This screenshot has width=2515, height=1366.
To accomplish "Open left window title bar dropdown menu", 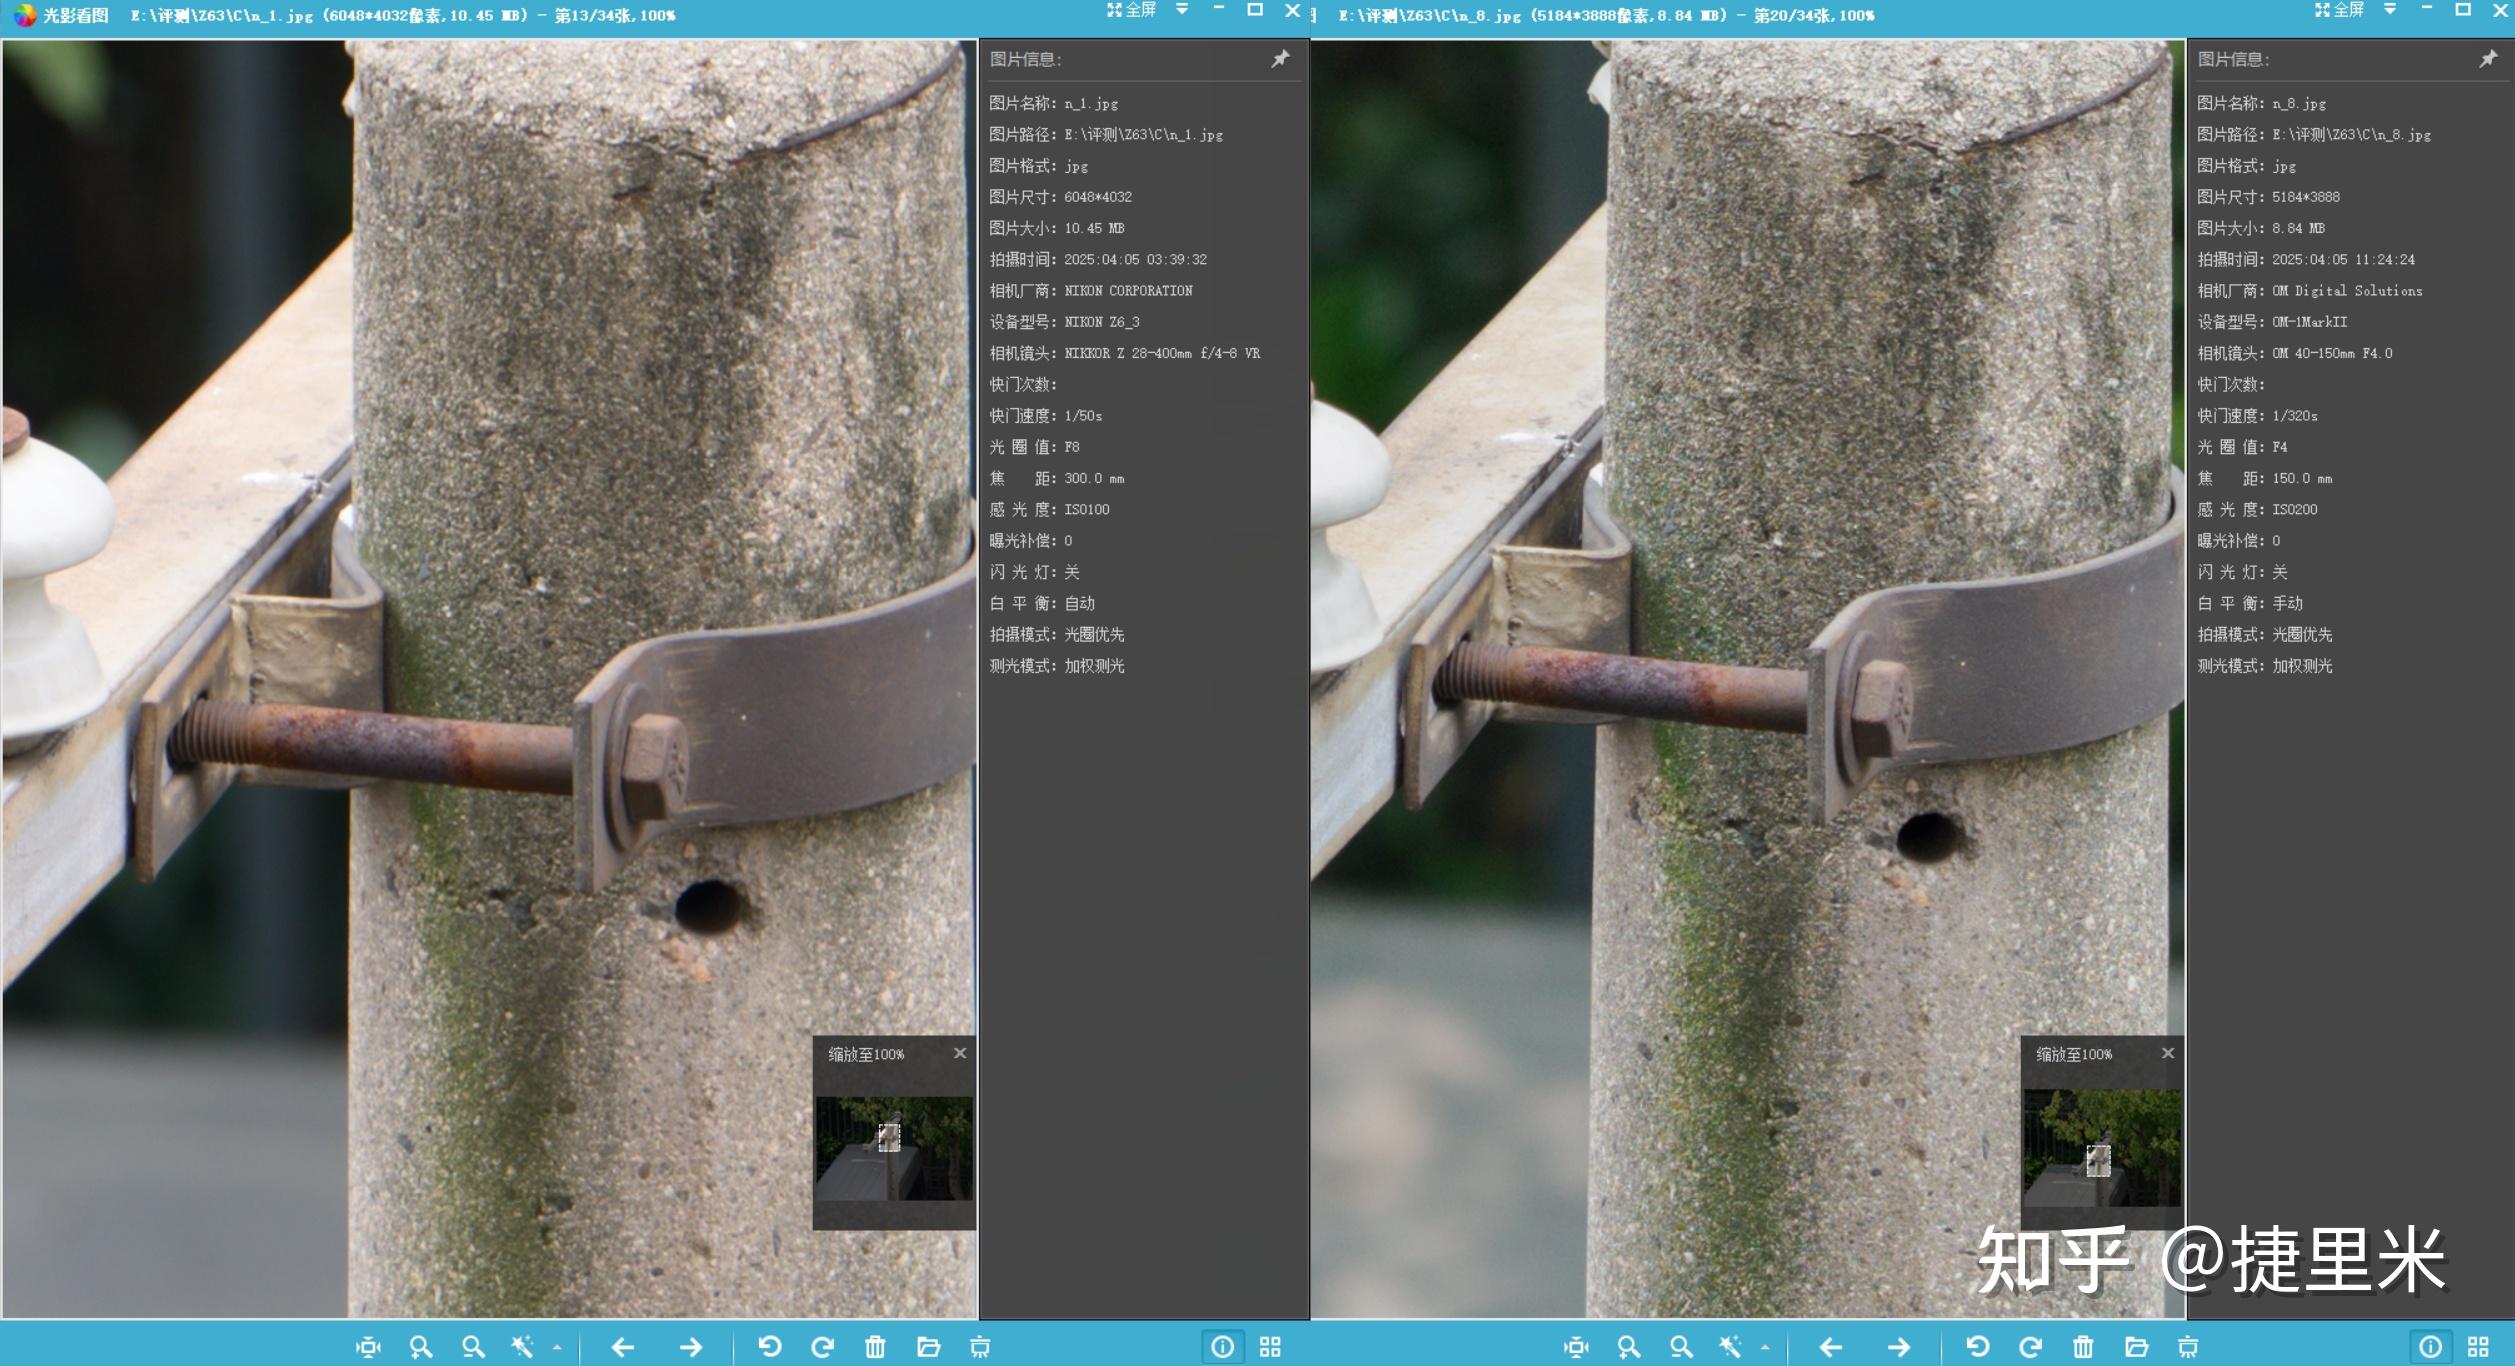I will (1182, 10).
